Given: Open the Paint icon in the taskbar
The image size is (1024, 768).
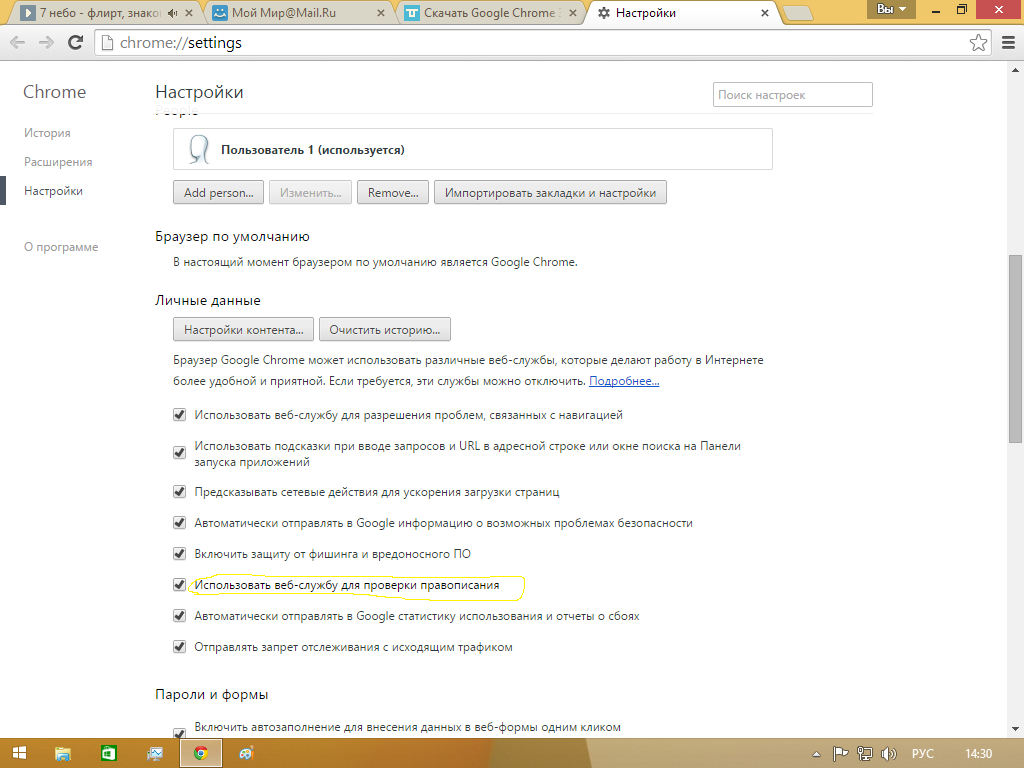Looking at the screenshot, I should [x=246, y=754].
